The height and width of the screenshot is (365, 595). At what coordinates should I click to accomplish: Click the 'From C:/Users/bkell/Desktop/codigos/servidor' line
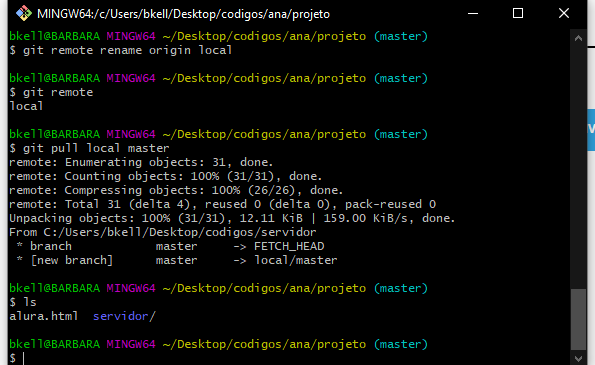point(162,232)
